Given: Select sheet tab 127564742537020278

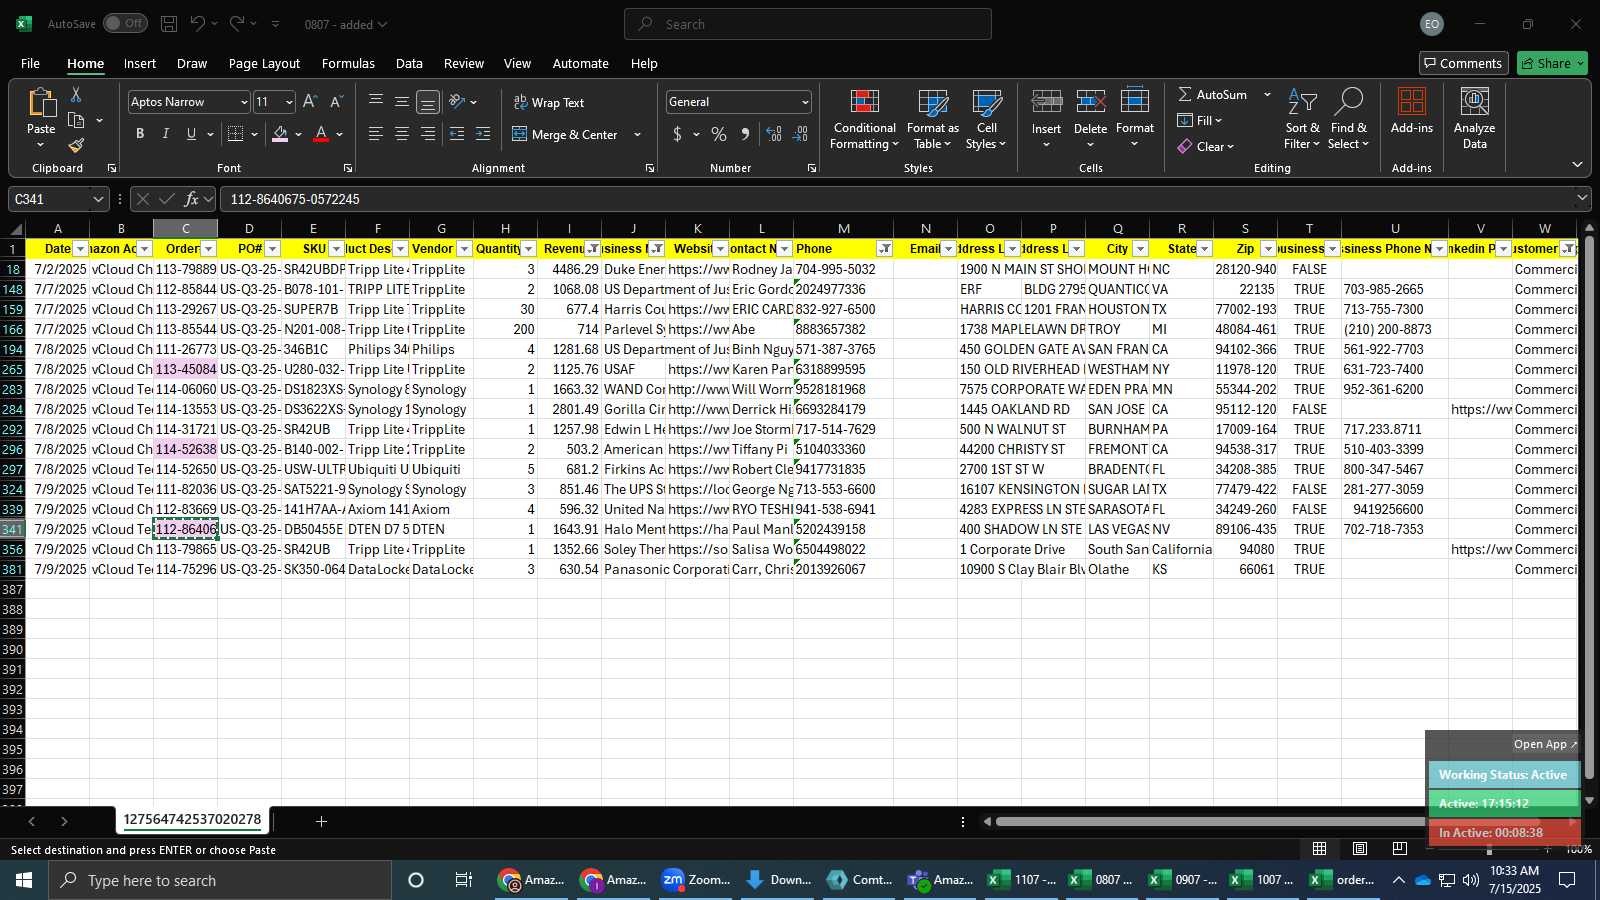Looking at the screenshot, I should 192,820.
